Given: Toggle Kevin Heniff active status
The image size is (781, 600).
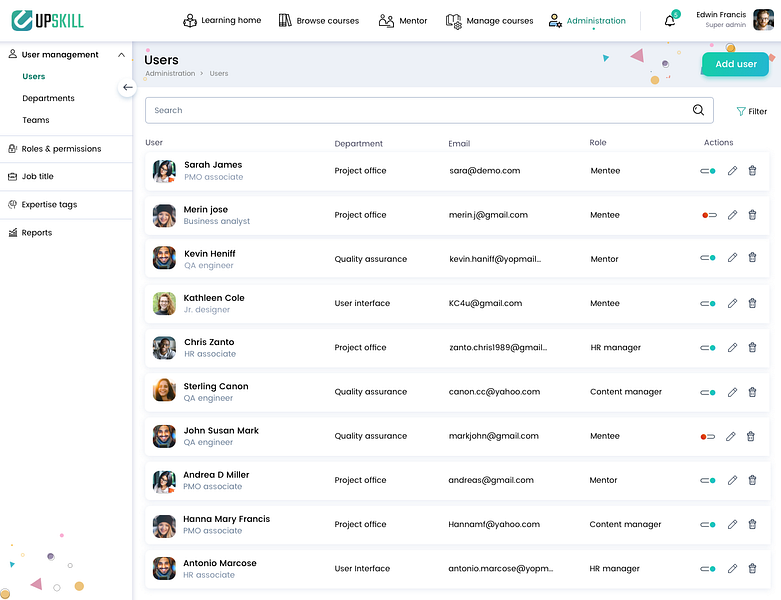Looking at the screenshot, I should coord(708,258).
